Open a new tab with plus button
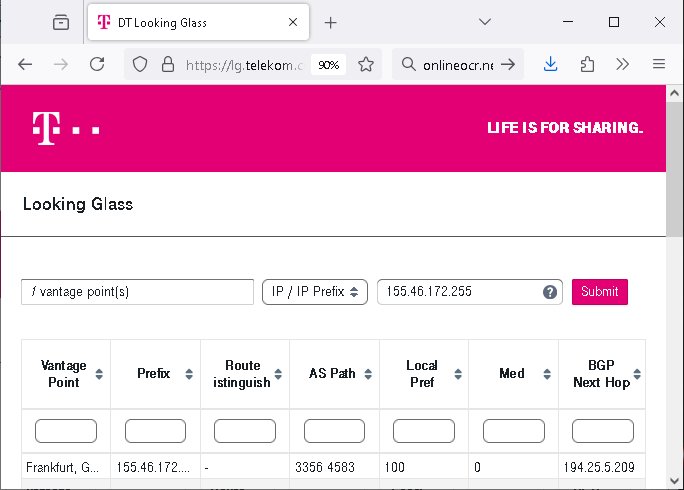This screenshot has width=684, height=490. coord(331,23)
